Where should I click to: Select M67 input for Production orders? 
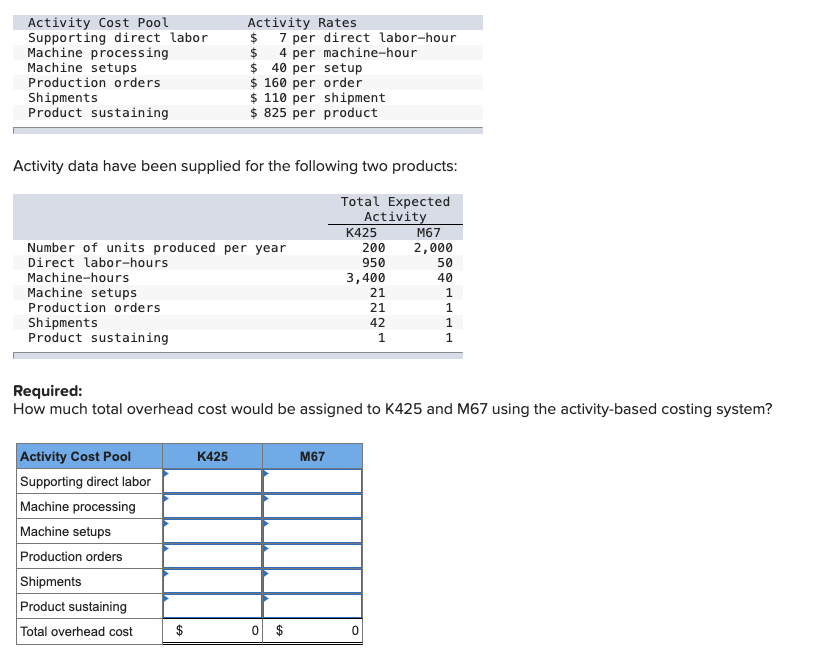312,556
